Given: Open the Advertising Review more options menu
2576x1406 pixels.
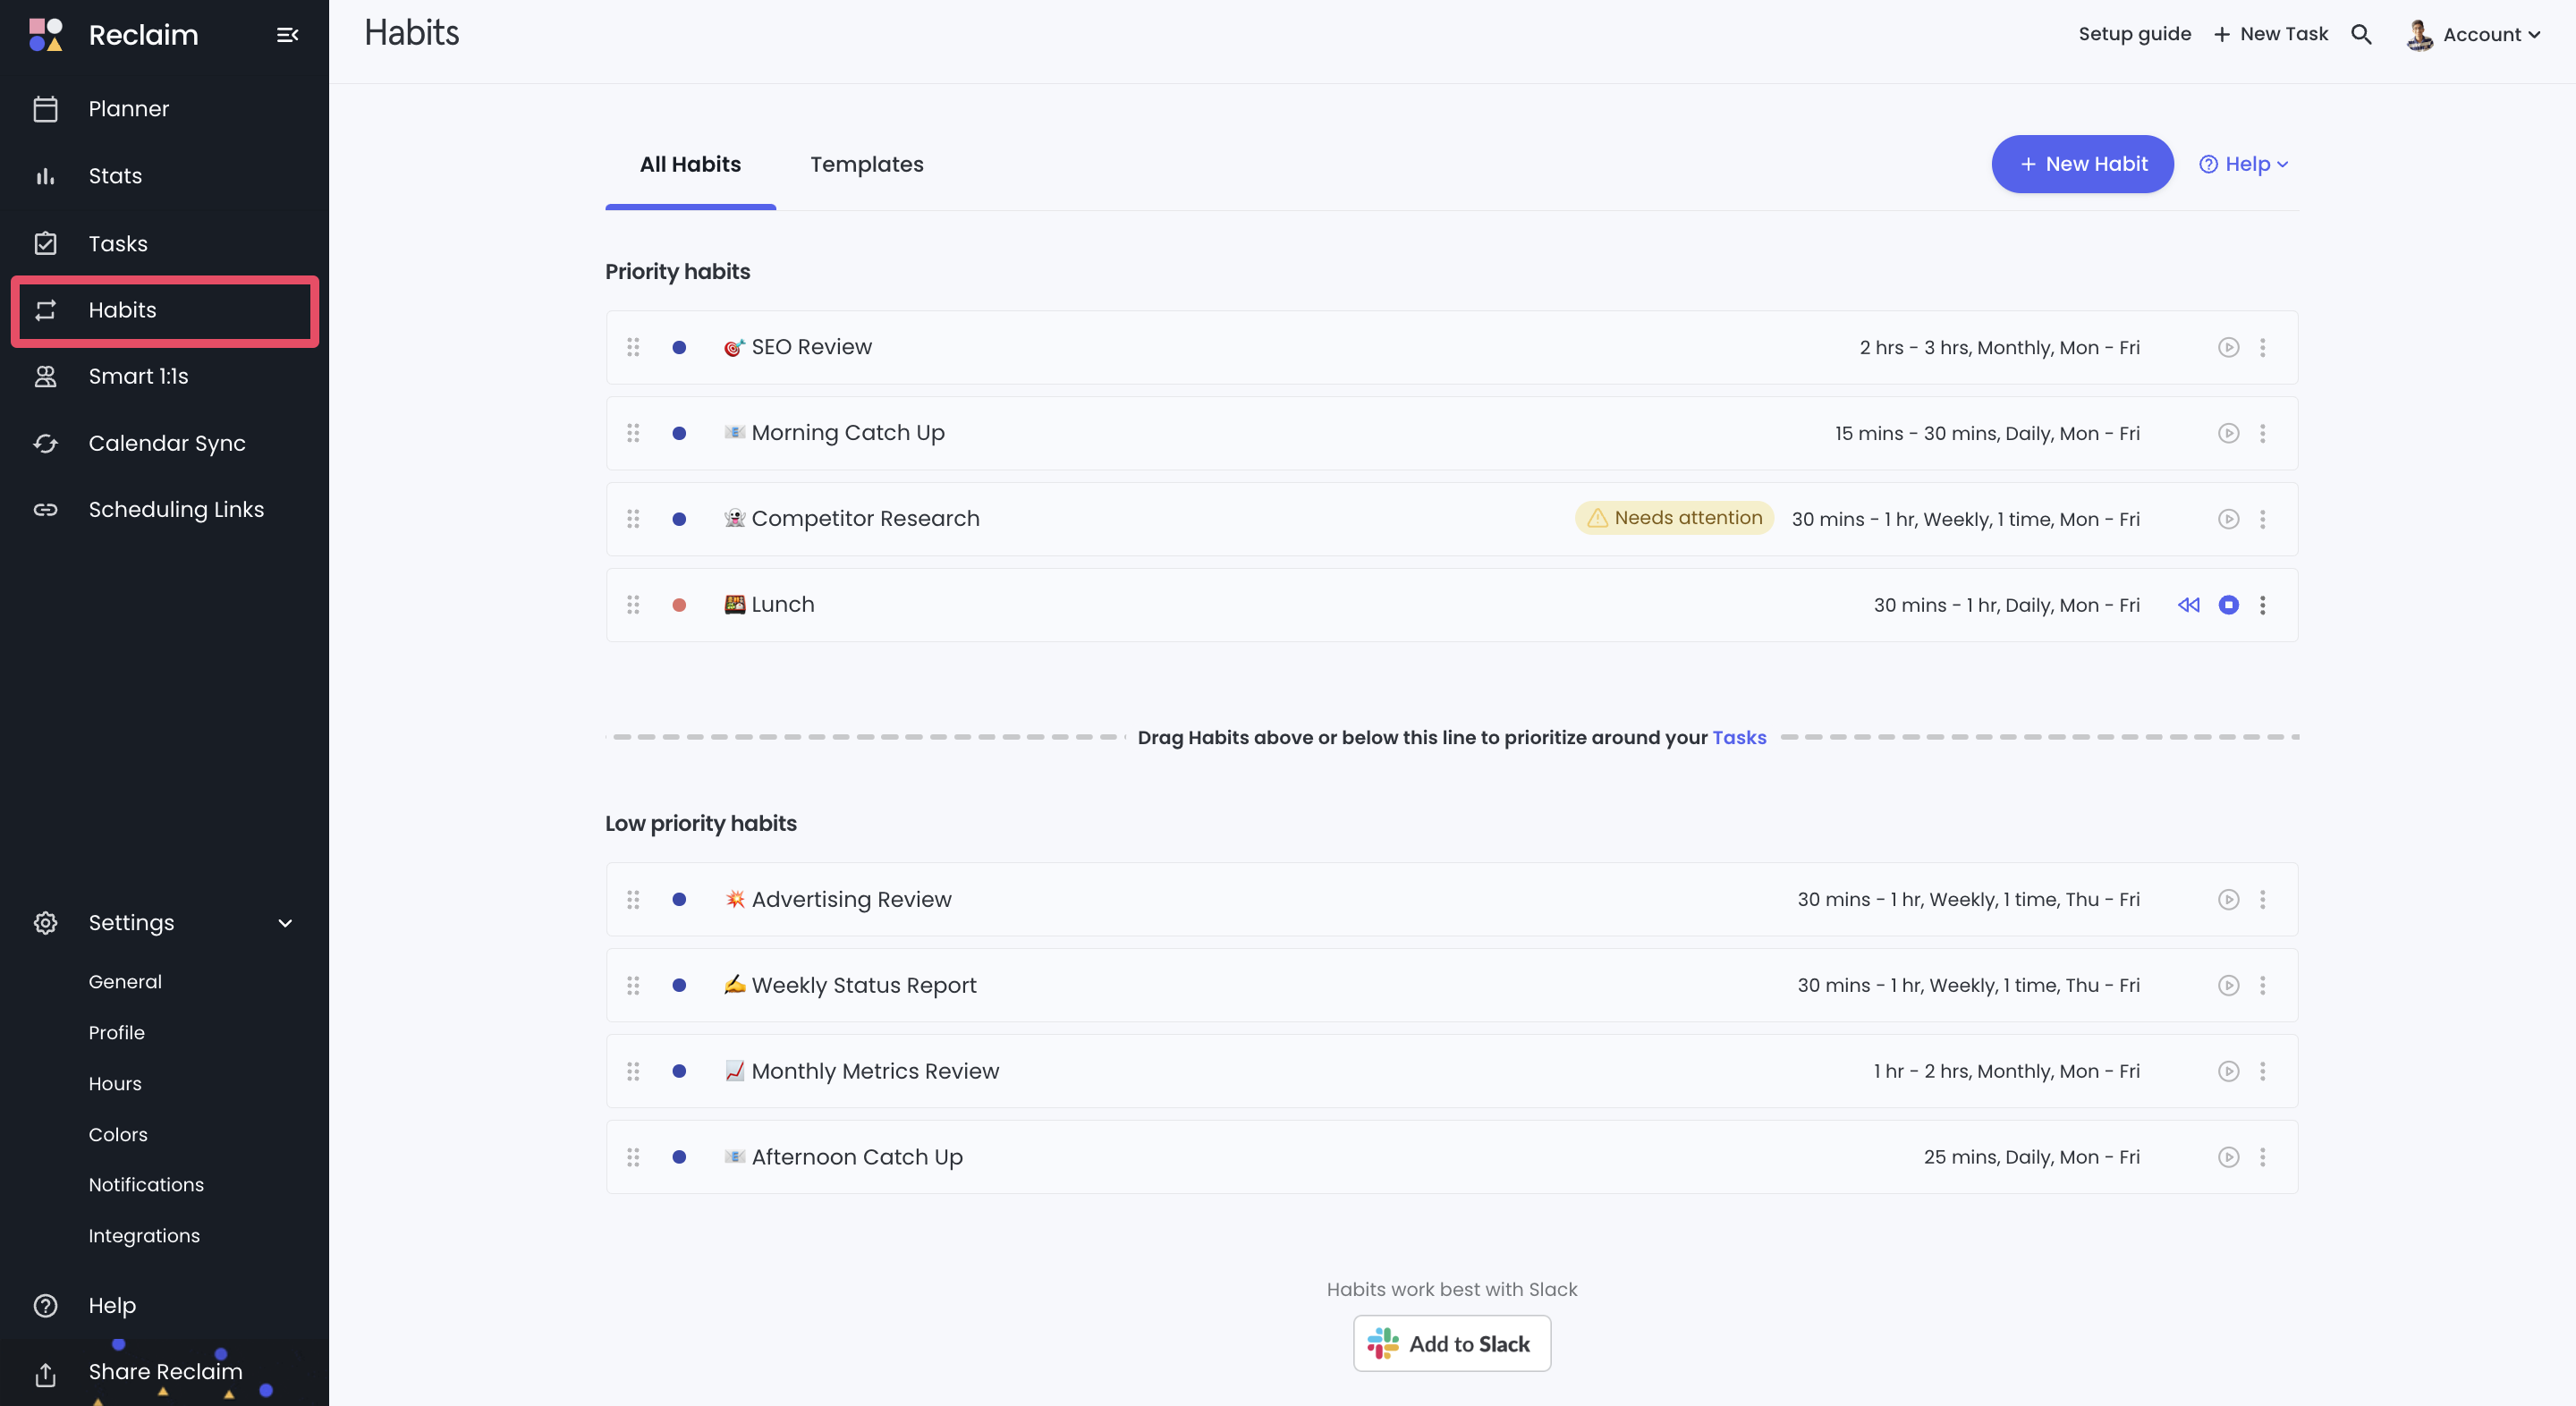Looking at the screenshot, I should (x=2262, y=899).
